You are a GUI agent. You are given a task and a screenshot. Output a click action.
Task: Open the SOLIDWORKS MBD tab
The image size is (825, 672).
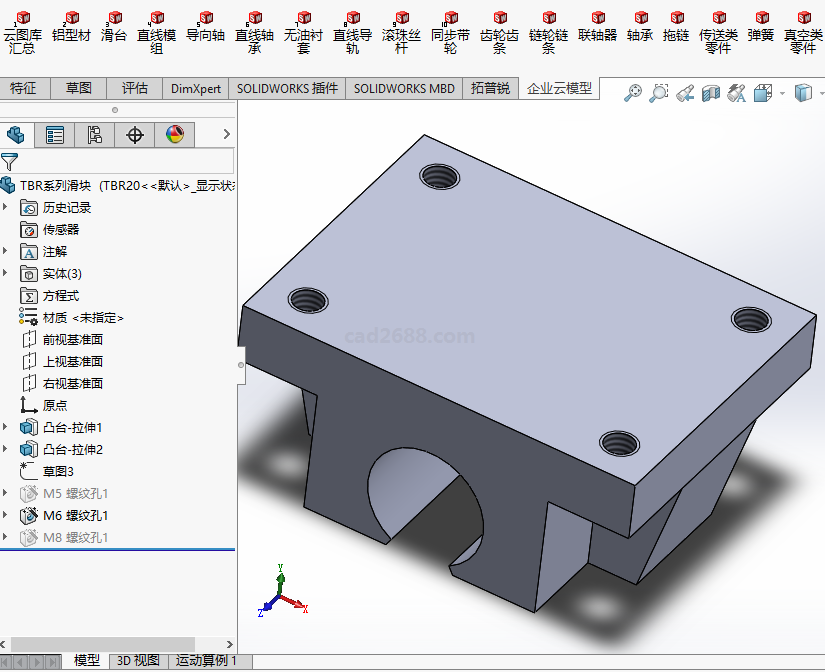click(404, 88)
